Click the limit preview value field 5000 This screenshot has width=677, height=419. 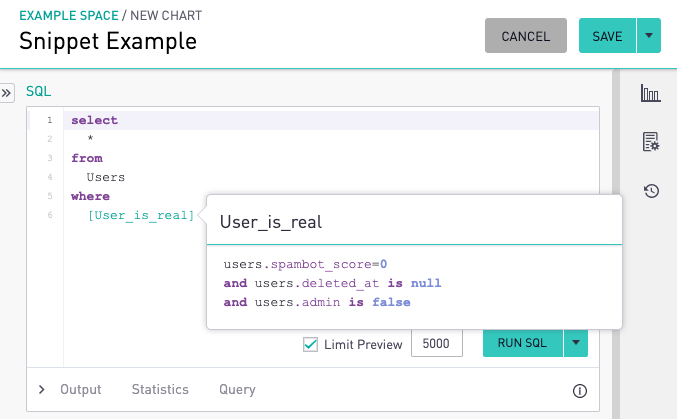[437, 343]
